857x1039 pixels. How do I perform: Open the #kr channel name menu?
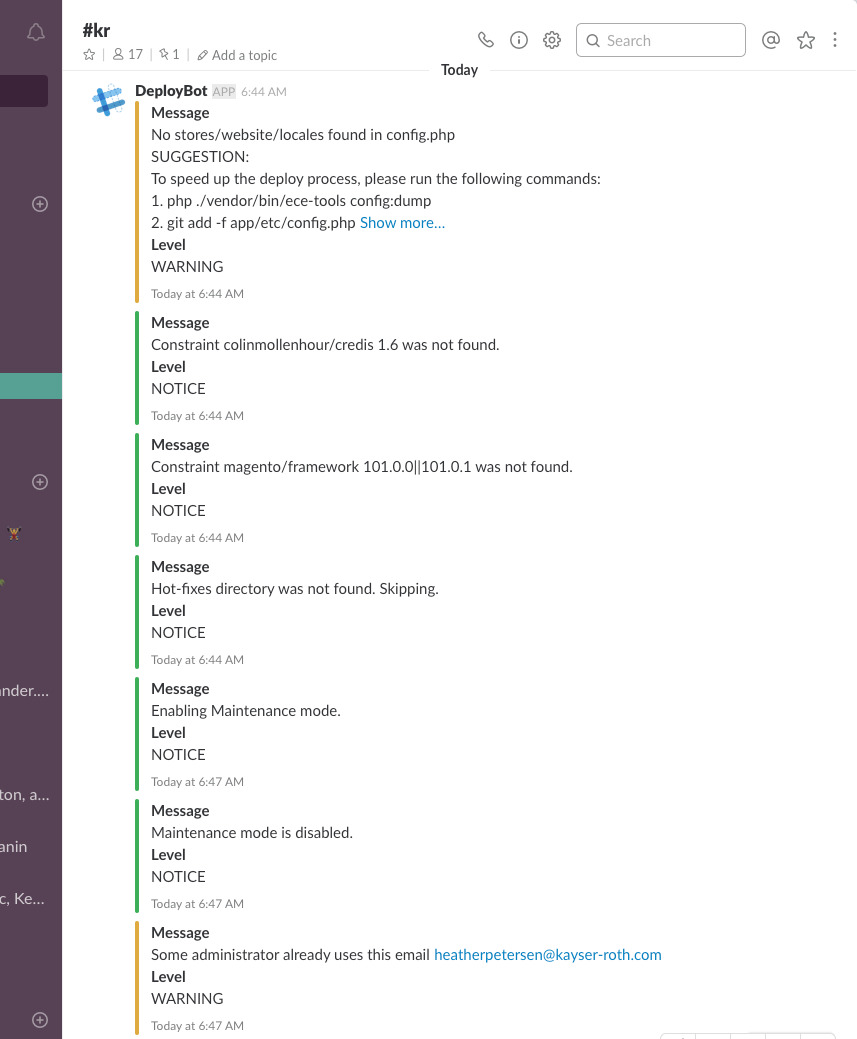pyautogui.click(x=96, y=30)
